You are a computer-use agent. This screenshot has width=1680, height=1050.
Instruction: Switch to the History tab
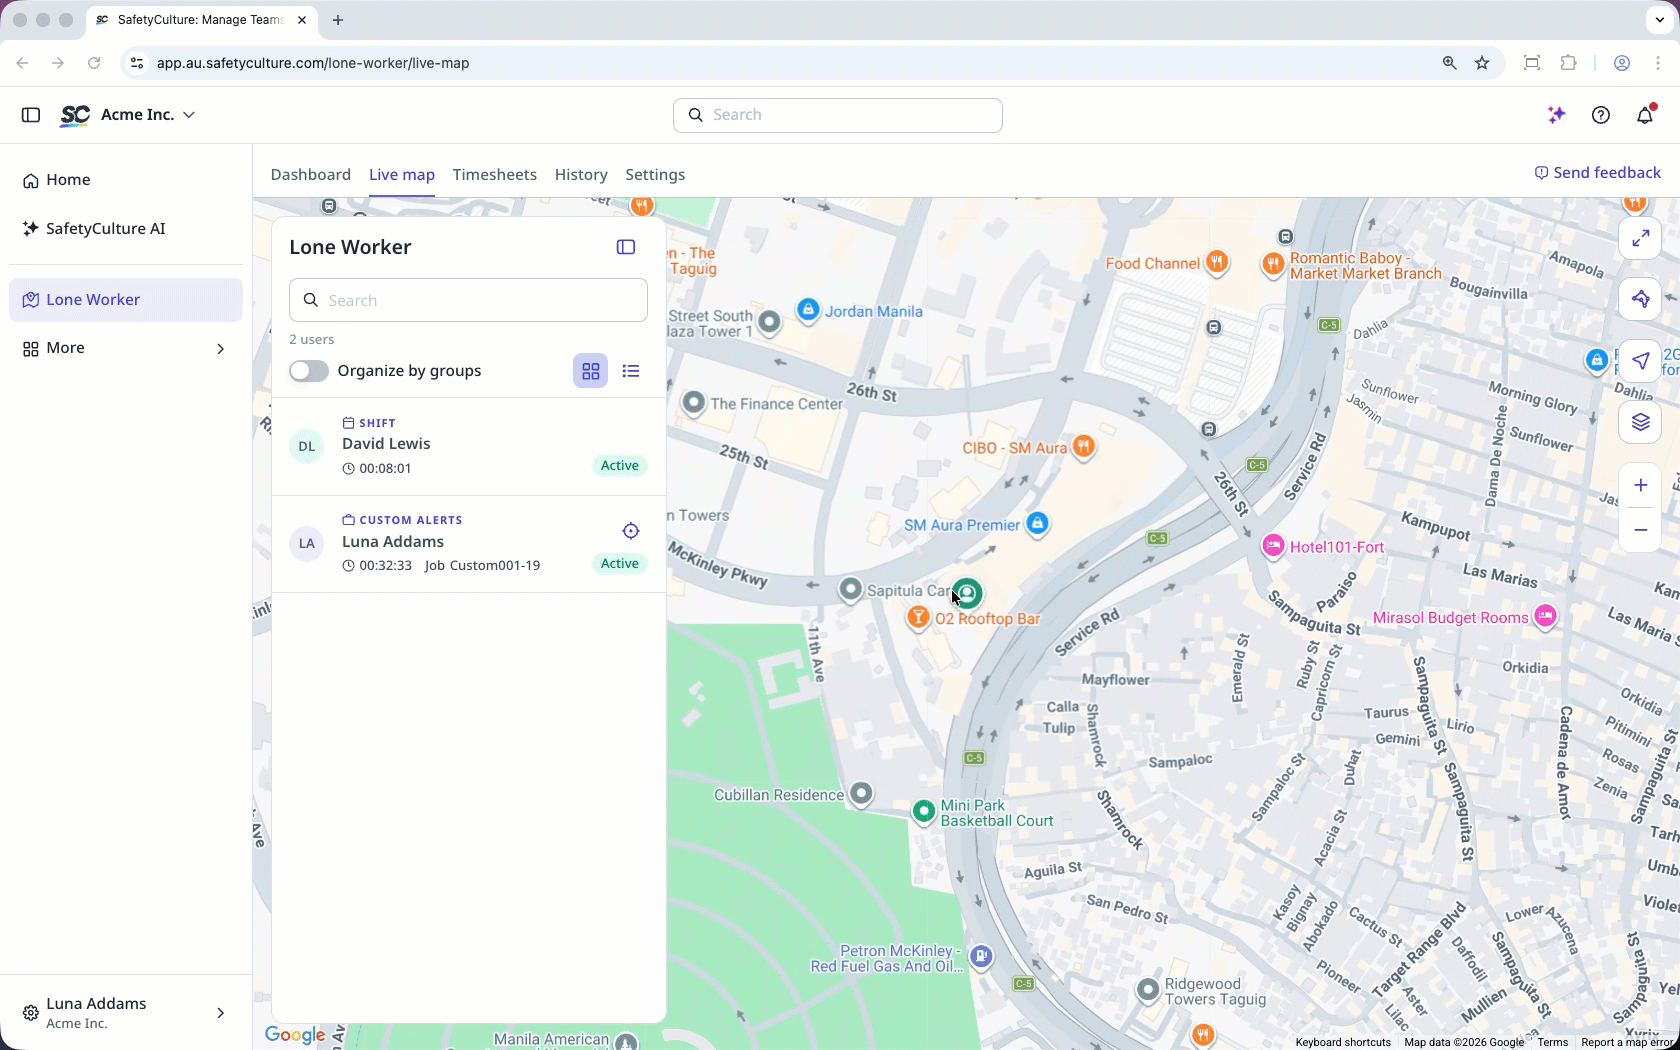click(x=581, y=174)
